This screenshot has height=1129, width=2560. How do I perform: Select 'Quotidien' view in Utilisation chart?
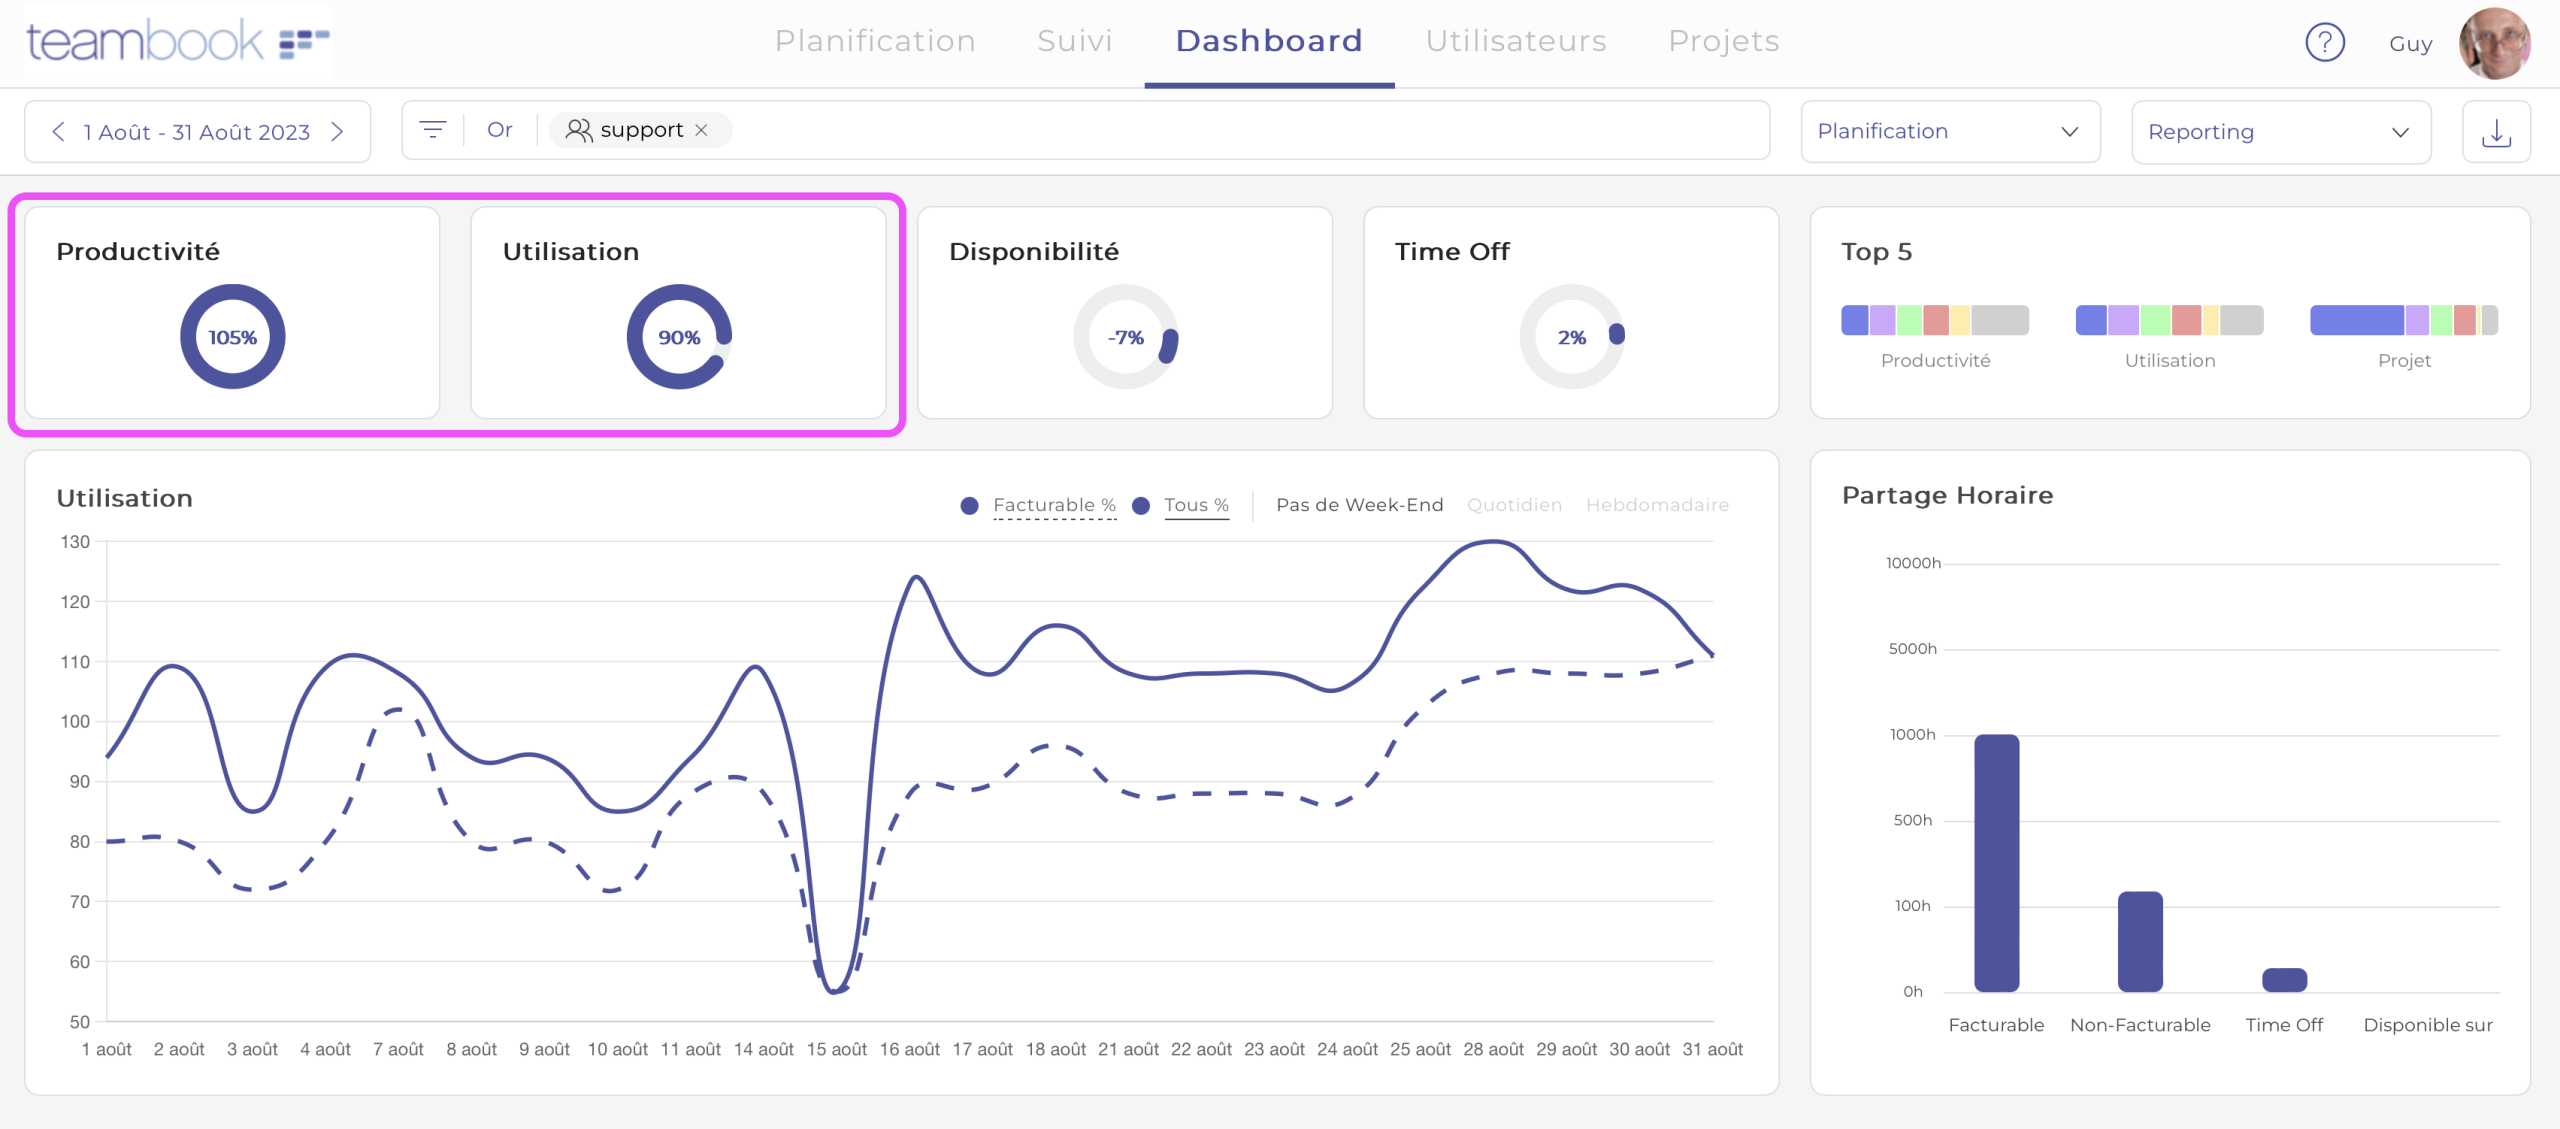coord(1514,505)
